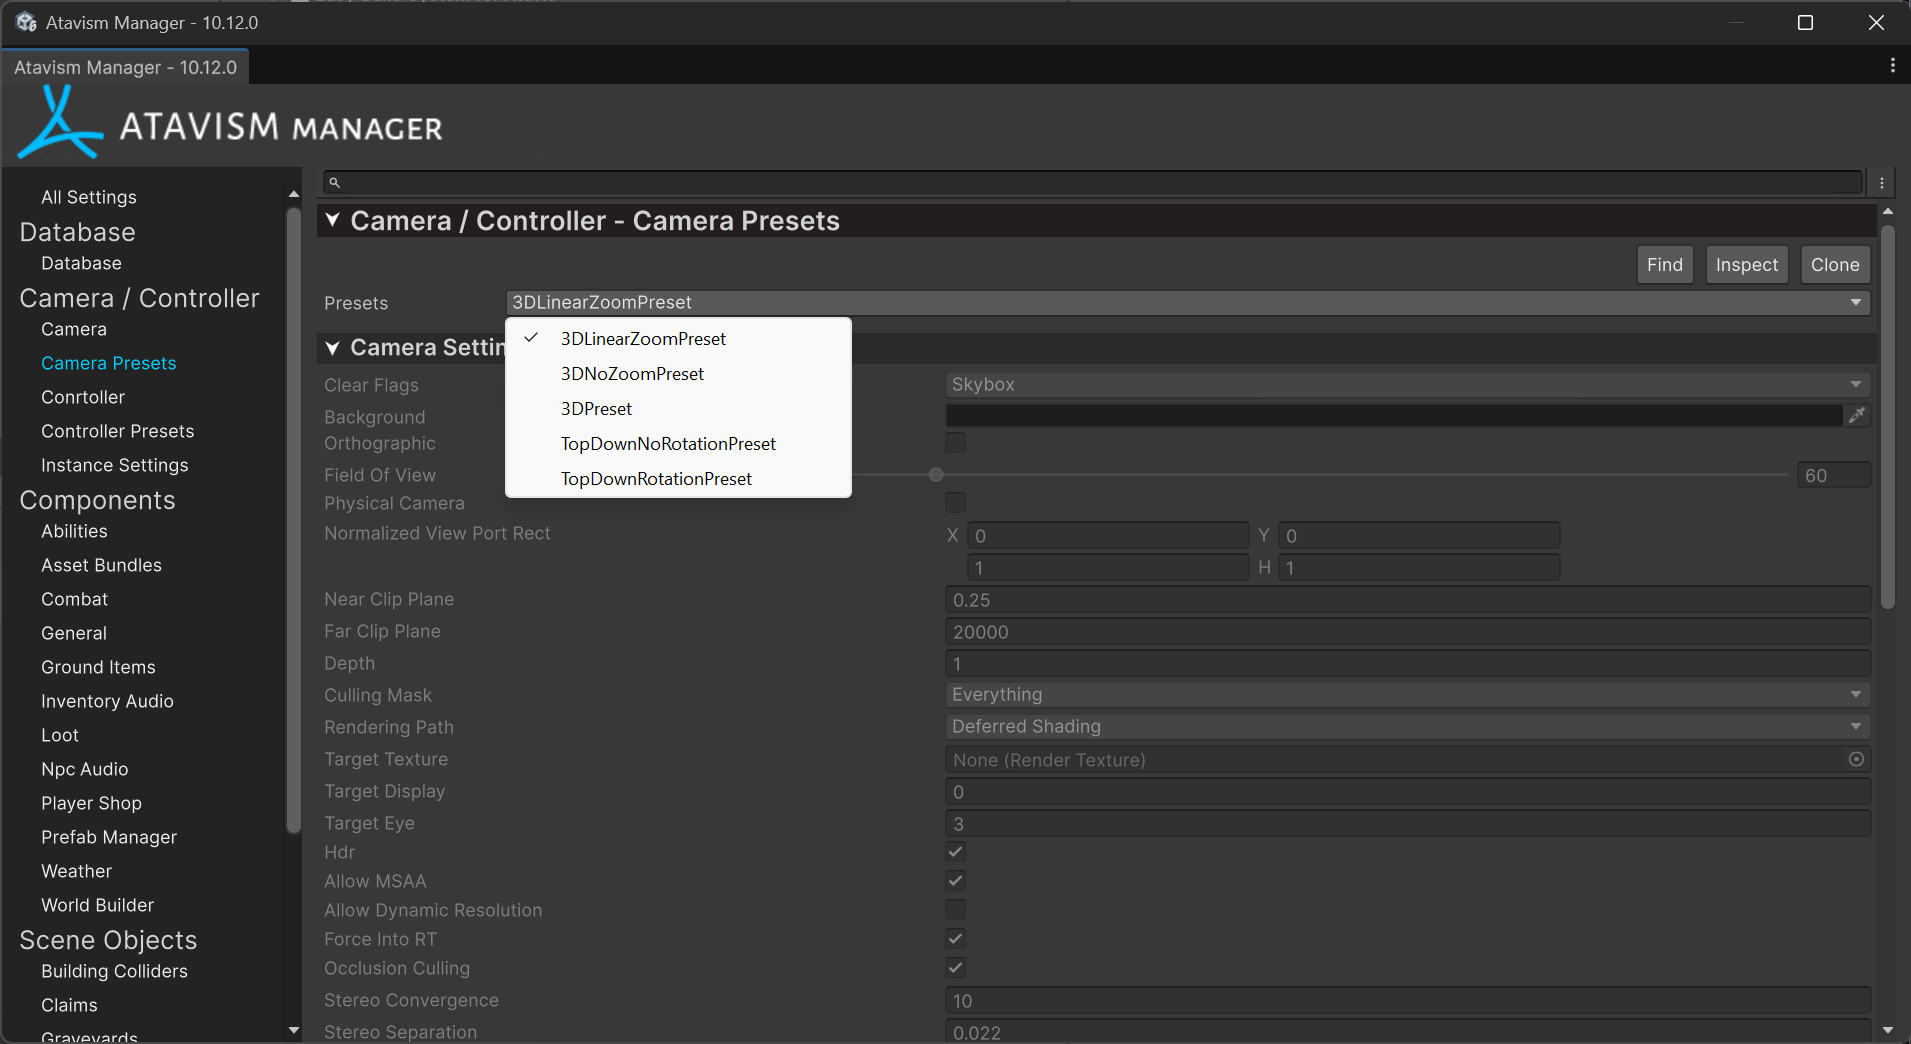Click the Clone button
Image resolution: width=1911 pixels, height=1044 pixels.
(1834, 265)
